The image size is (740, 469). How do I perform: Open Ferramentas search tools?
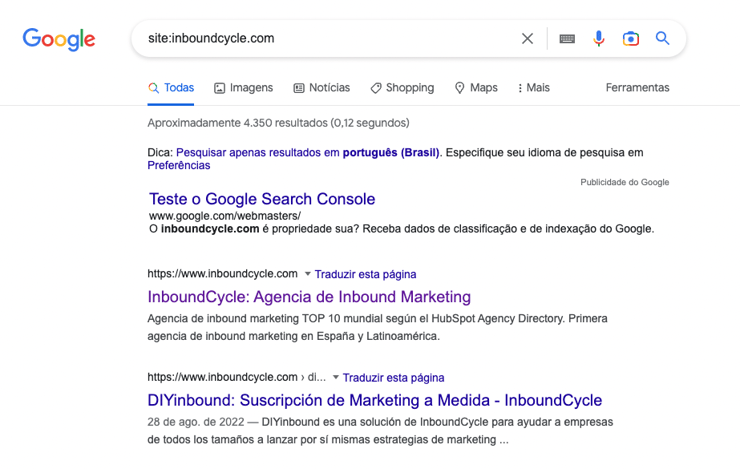tap(637, 88)
